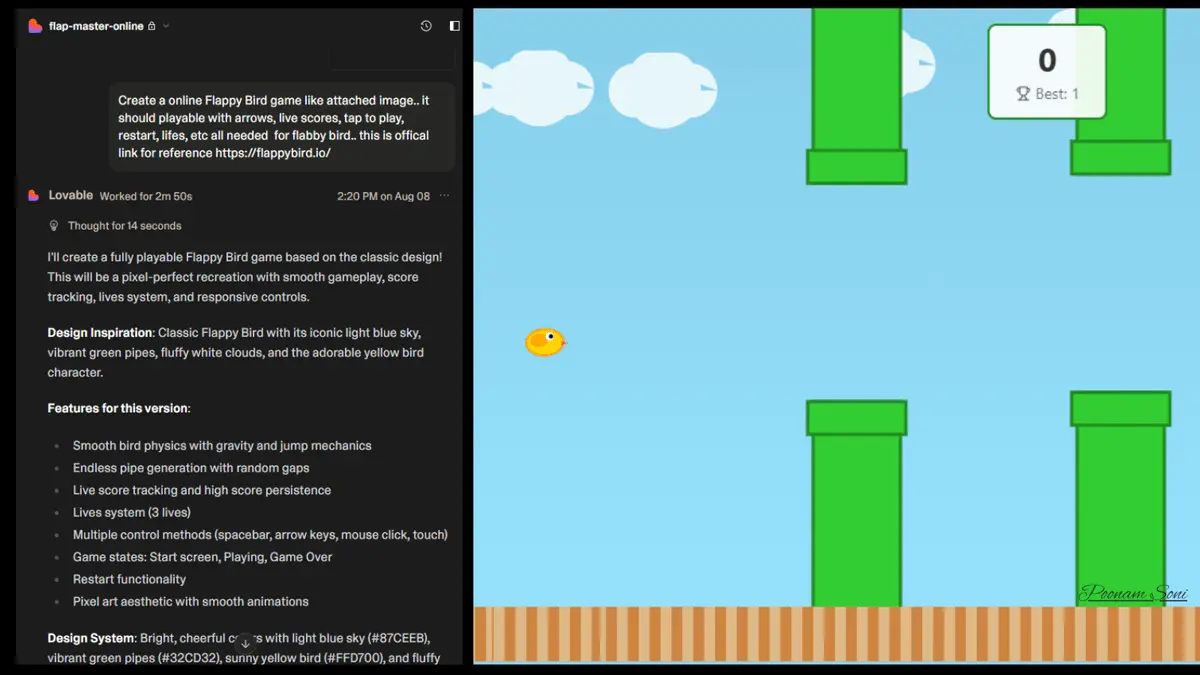Screen dimensions: 1200x675
Task: Click the '2:20 PM on Aug 08' timestamp
Action: point(383,196)
